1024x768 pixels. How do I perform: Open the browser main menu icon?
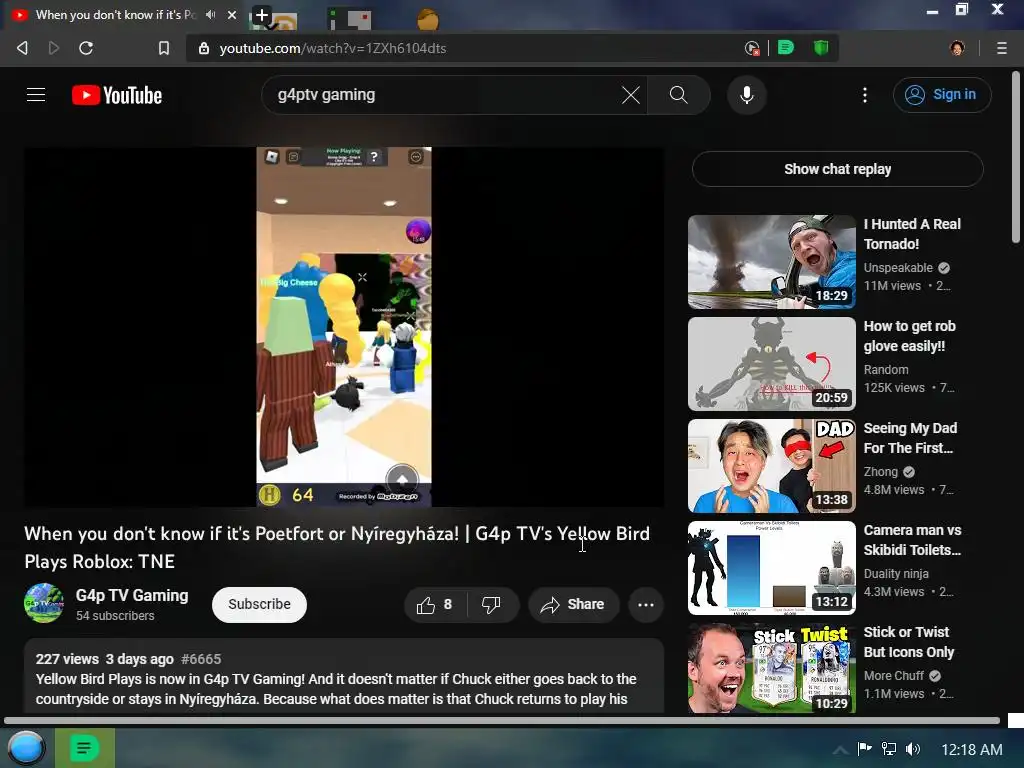pos(1002,48)
